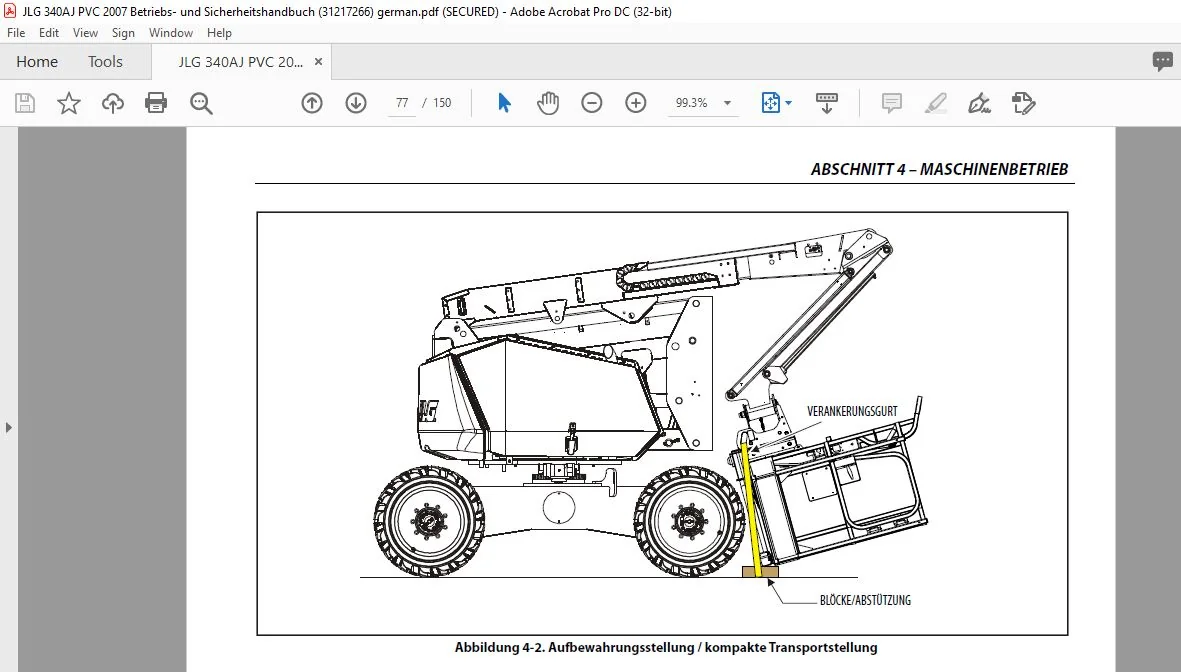Open the View menu

[x=85, y=33]
